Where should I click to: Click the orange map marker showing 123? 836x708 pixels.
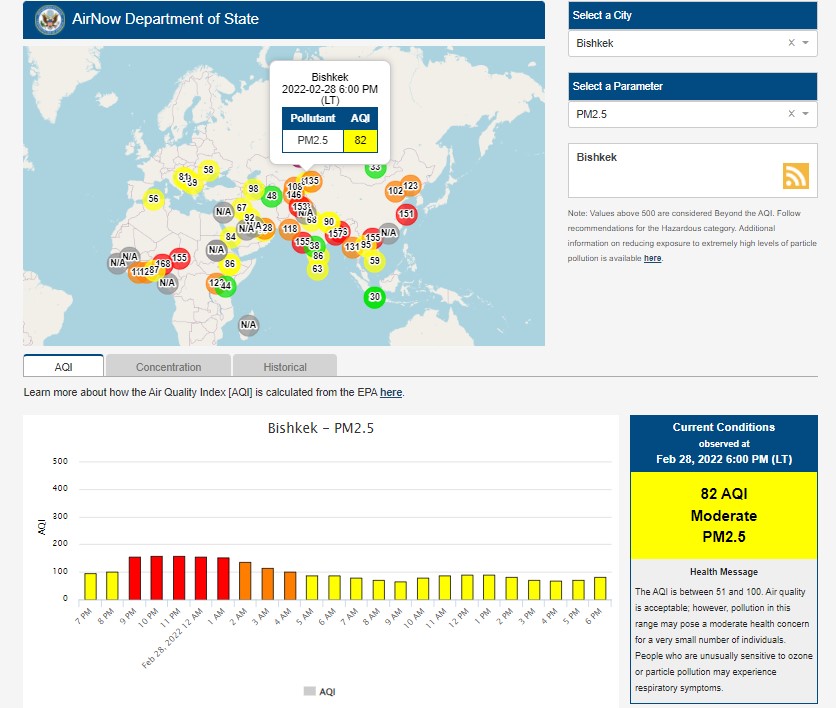[x=411, y=186]
